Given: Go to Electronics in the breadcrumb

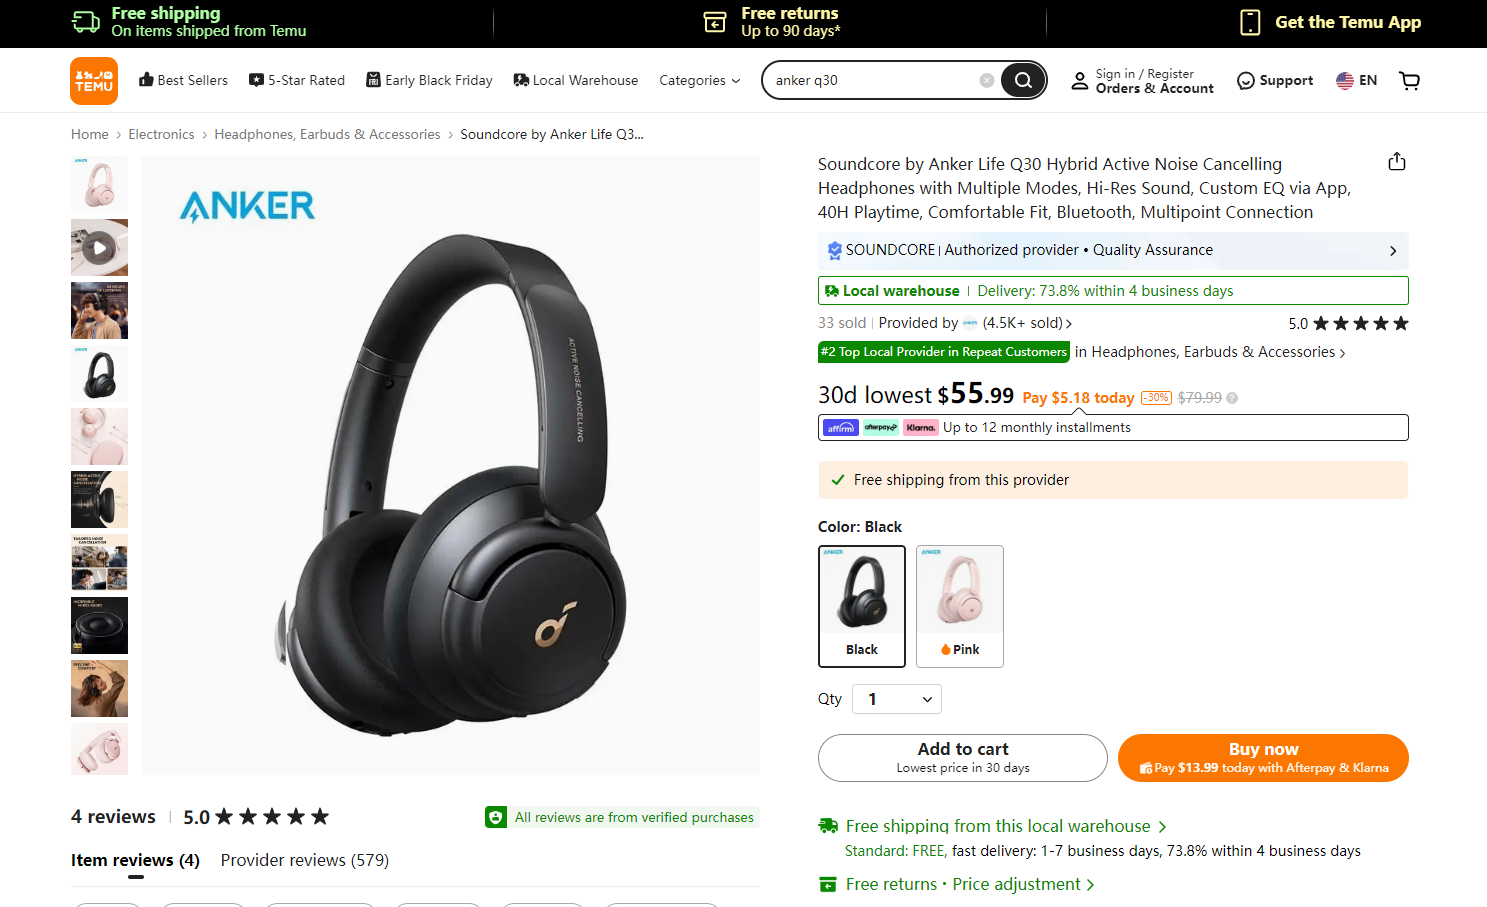Looking at the screenshot, I should tap(161, 134).
